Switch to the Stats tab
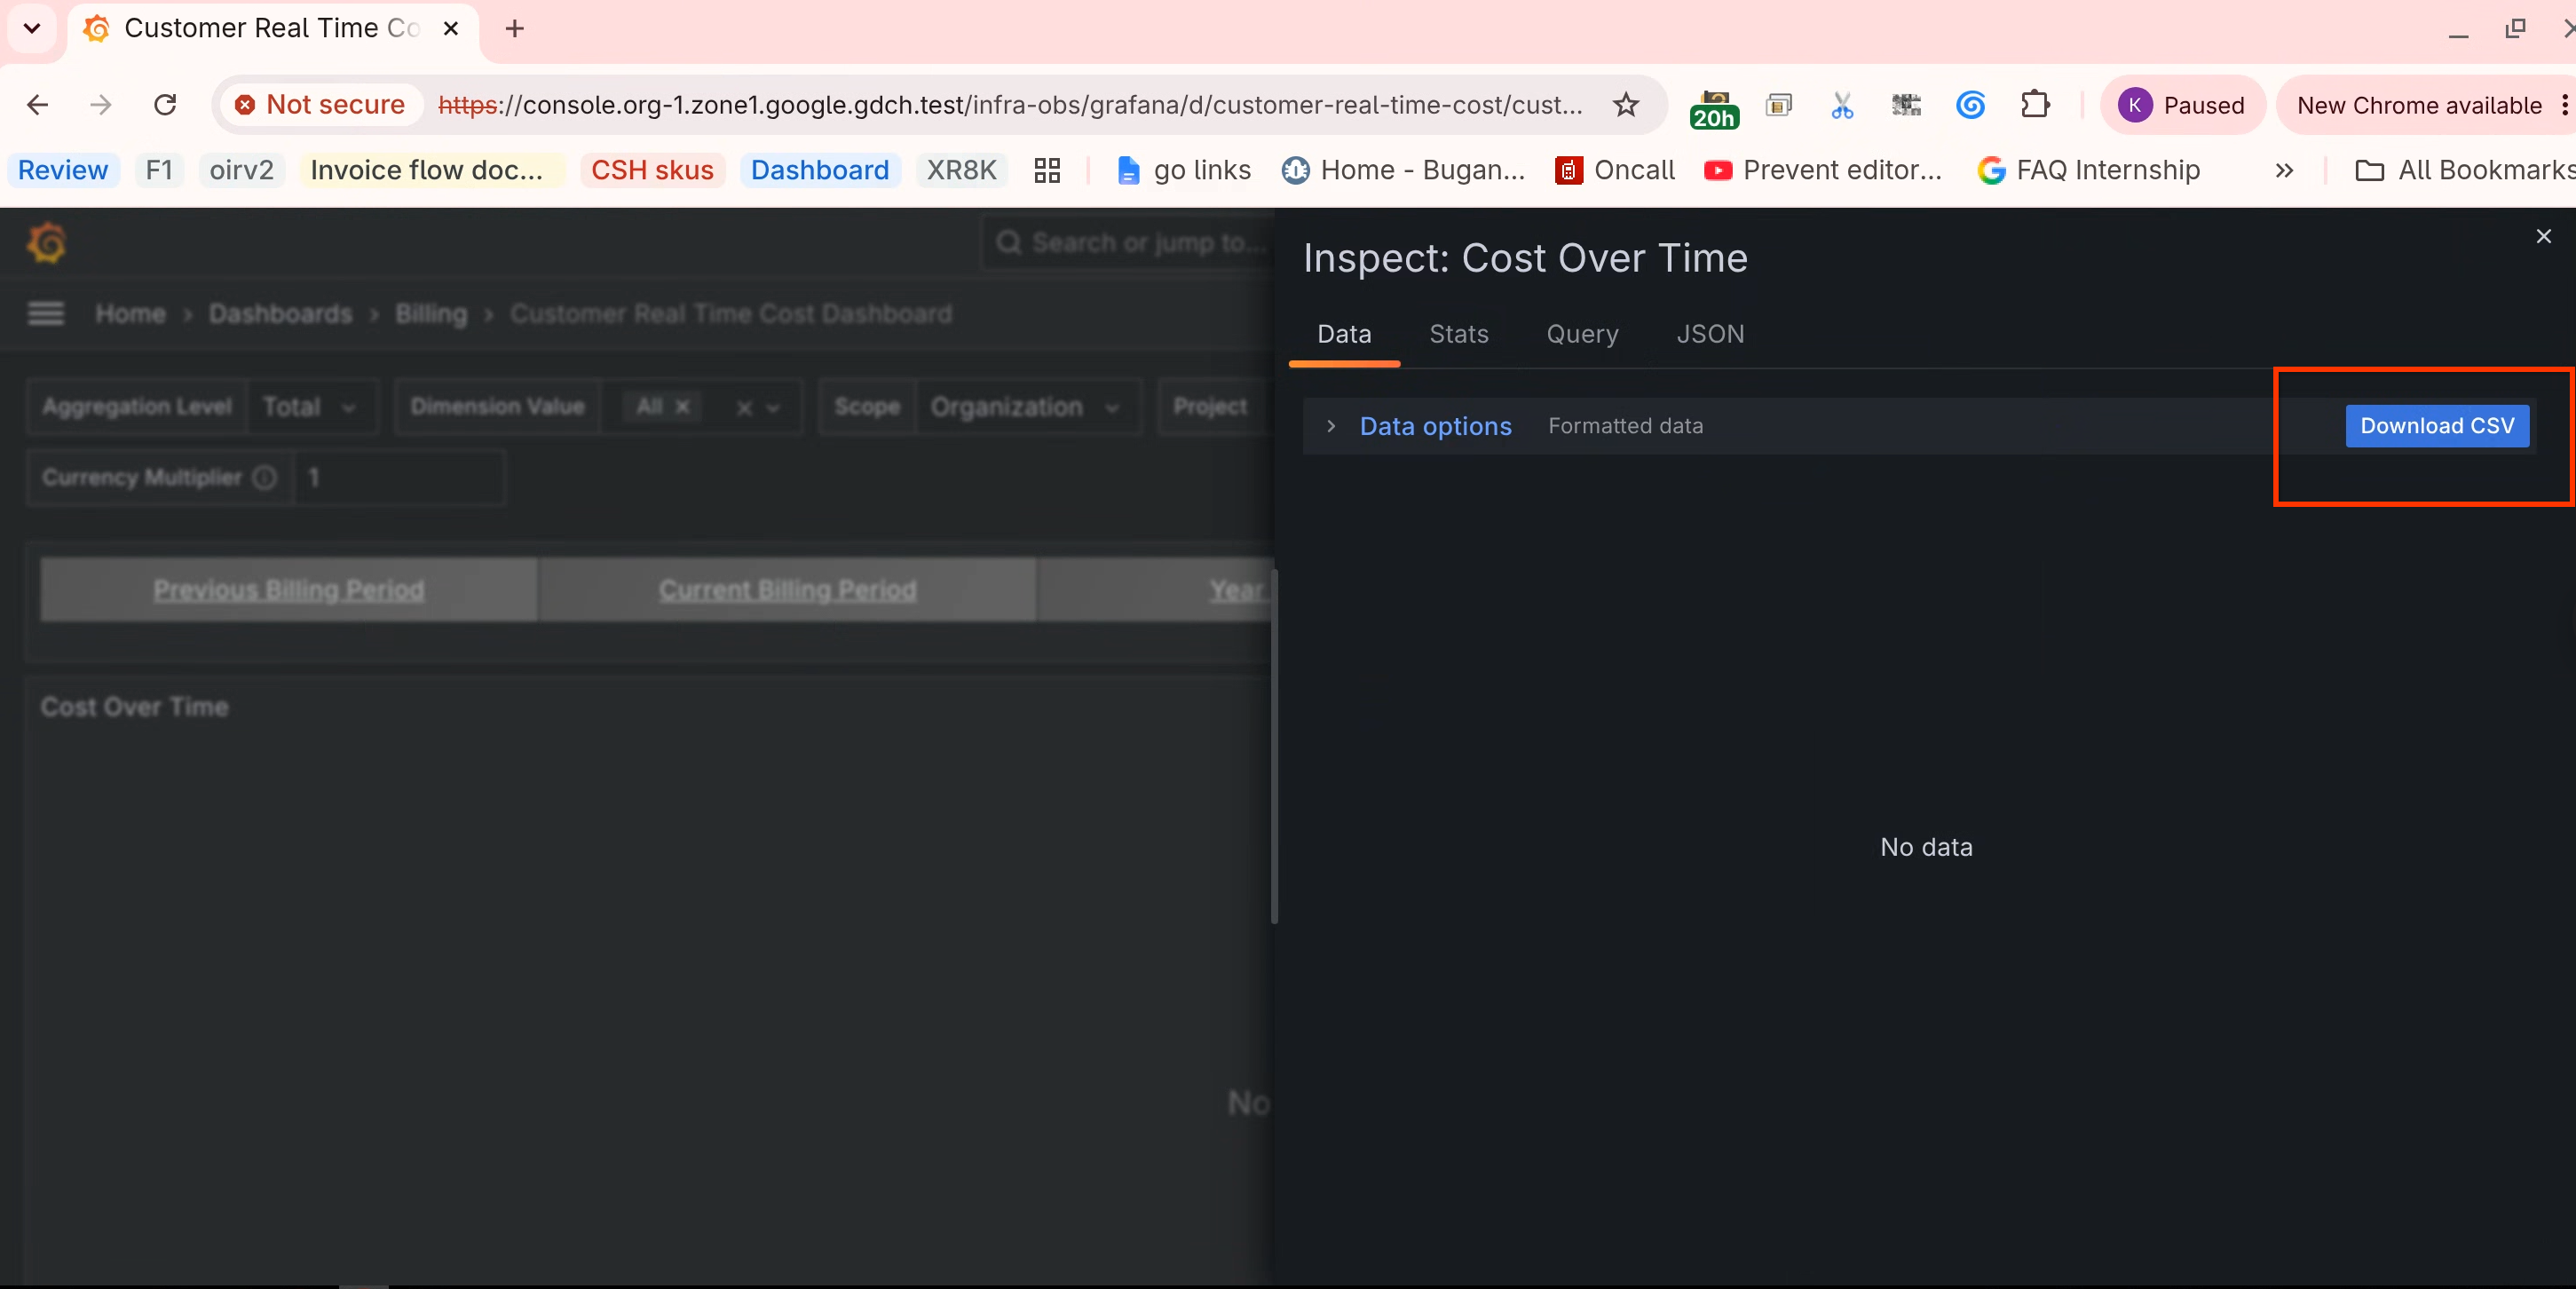Screen dimensions: 2576x1289 1459,334
